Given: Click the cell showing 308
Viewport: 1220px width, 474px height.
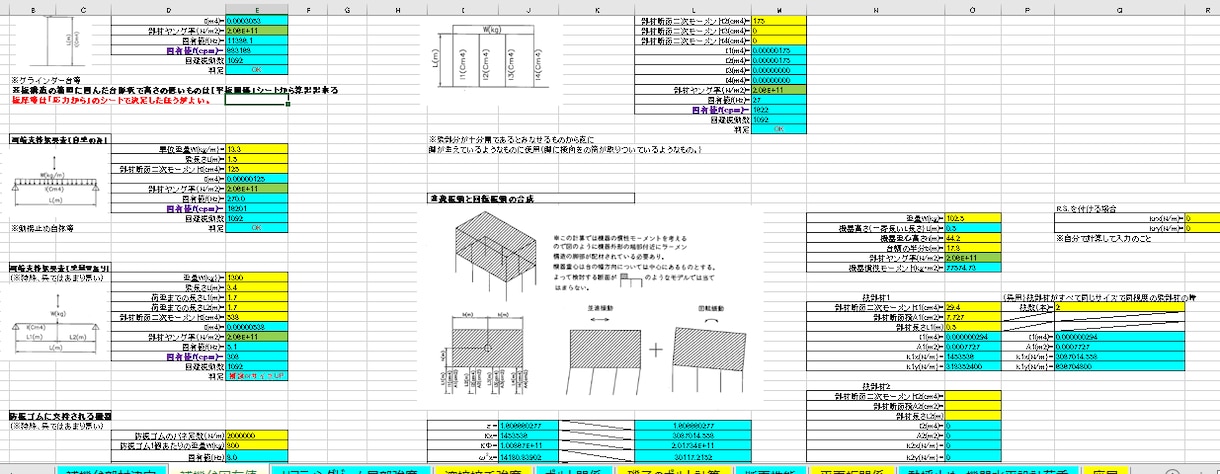Looking at the screenshot, I should tap(257, 356).
